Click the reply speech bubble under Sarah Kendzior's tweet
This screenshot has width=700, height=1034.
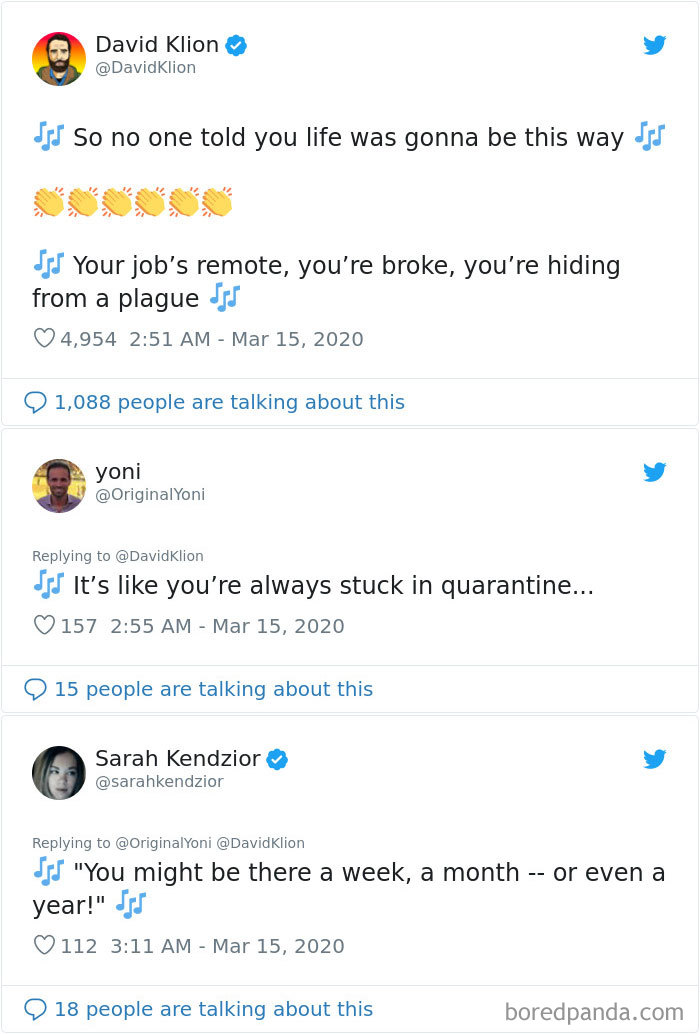[x=37, y=1008]
